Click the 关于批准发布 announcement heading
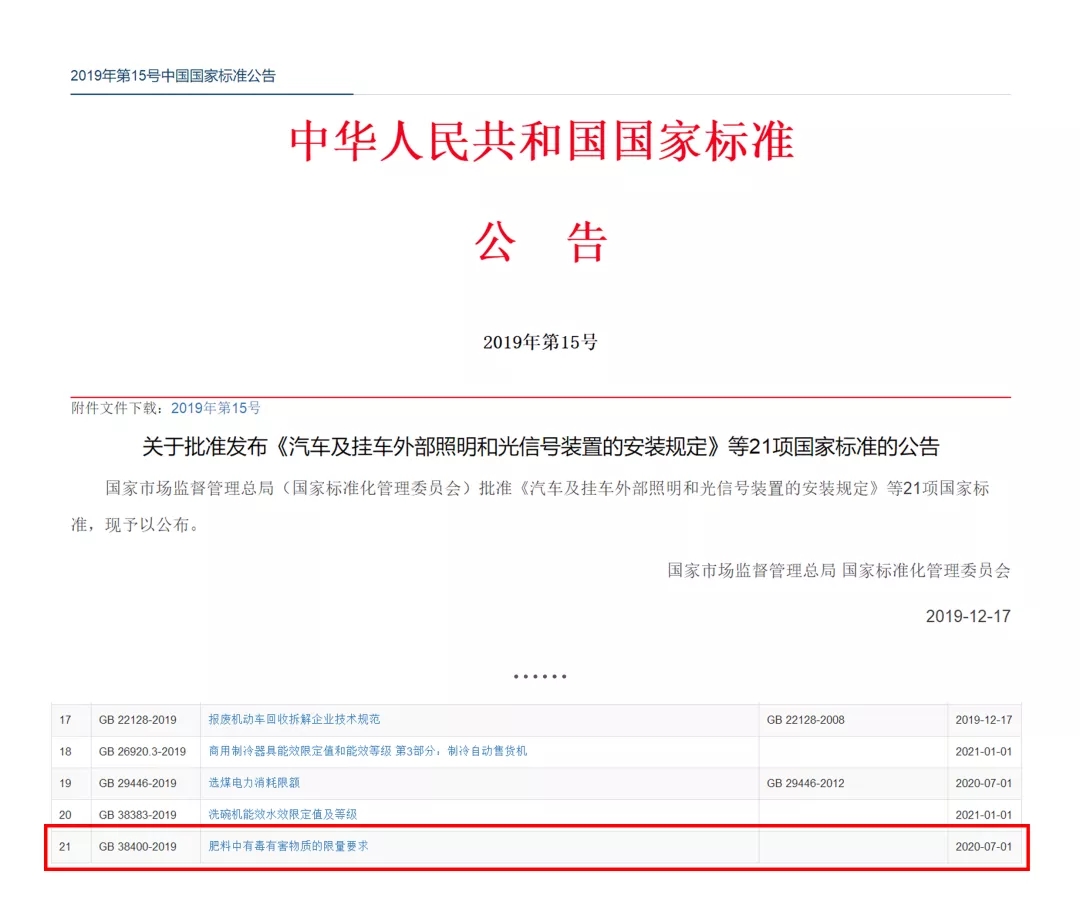The height and width of the screenshot is (898, 1080). [541, 447]
